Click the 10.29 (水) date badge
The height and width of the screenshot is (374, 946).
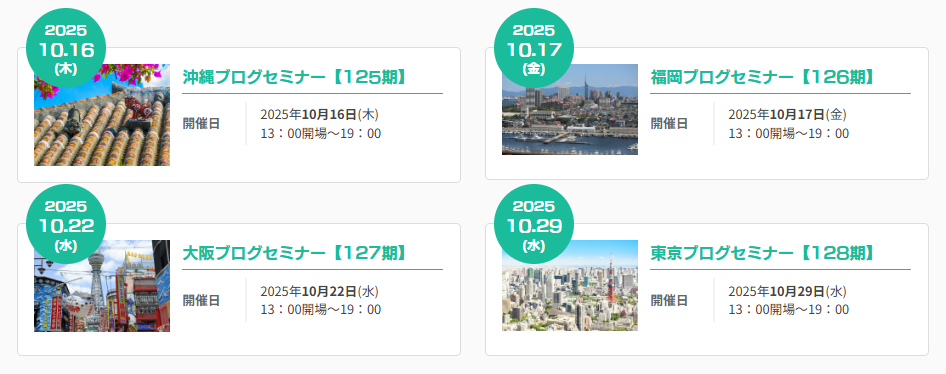click(534, 224)
